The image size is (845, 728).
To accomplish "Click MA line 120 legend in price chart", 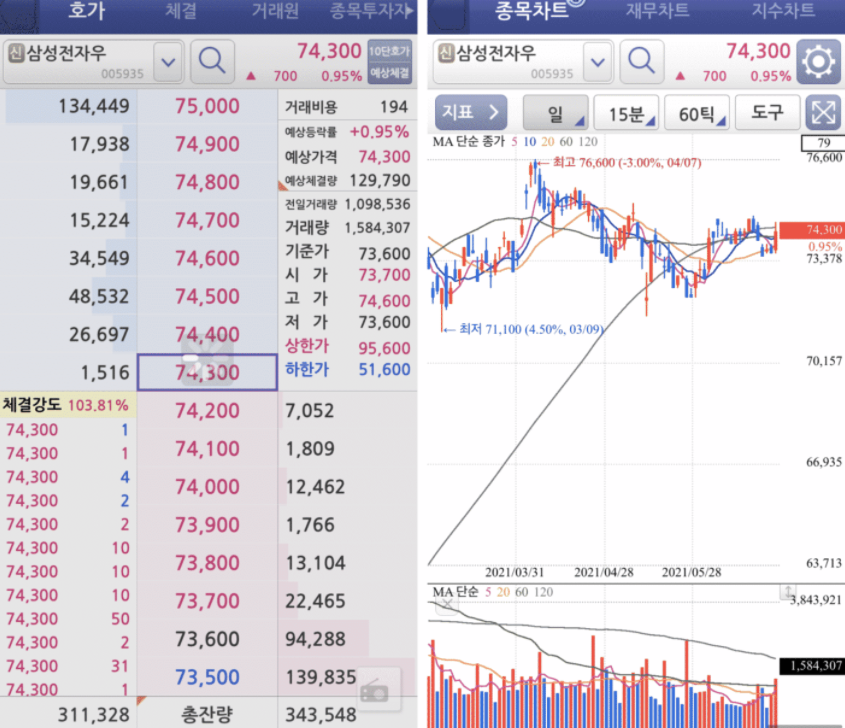I will click(x=587, y=142).
